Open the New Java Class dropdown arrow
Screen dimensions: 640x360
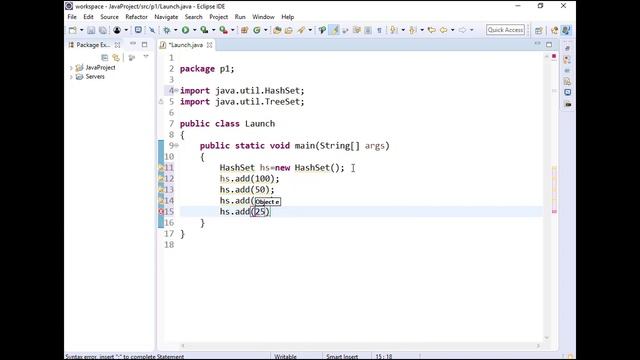click(265, 30)
